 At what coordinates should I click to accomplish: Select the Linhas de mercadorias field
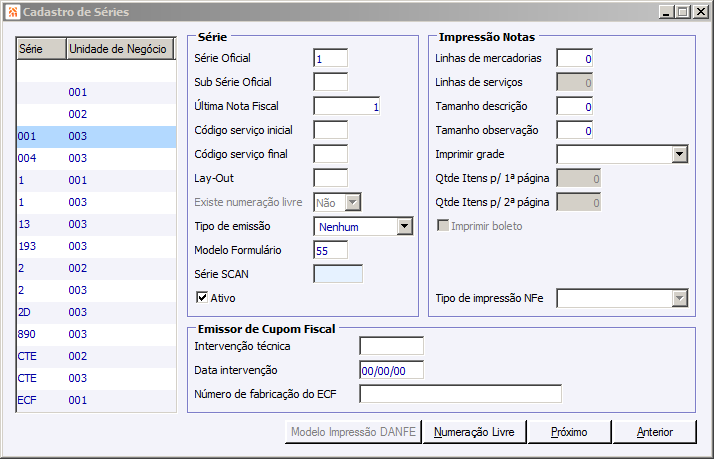pyautogui.click(x=575, y=59)
